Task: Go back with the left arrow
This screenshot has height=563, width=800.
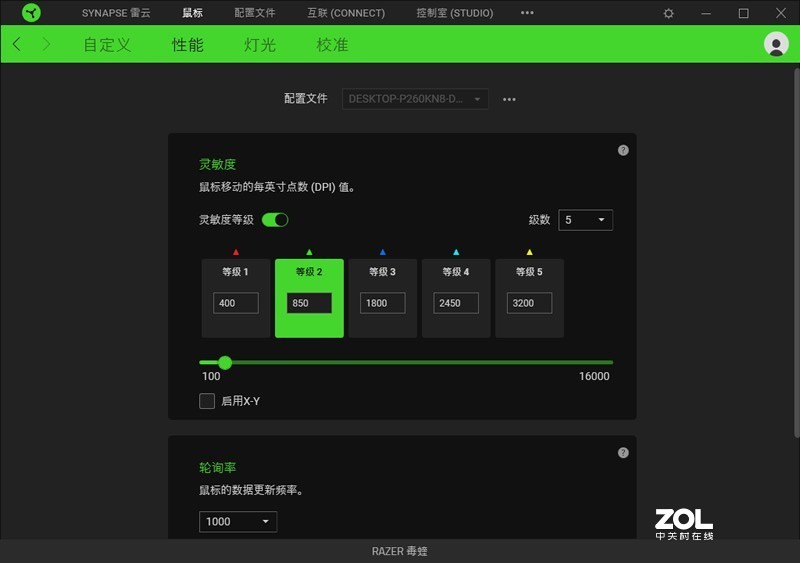Action: (x=17, y=44)
